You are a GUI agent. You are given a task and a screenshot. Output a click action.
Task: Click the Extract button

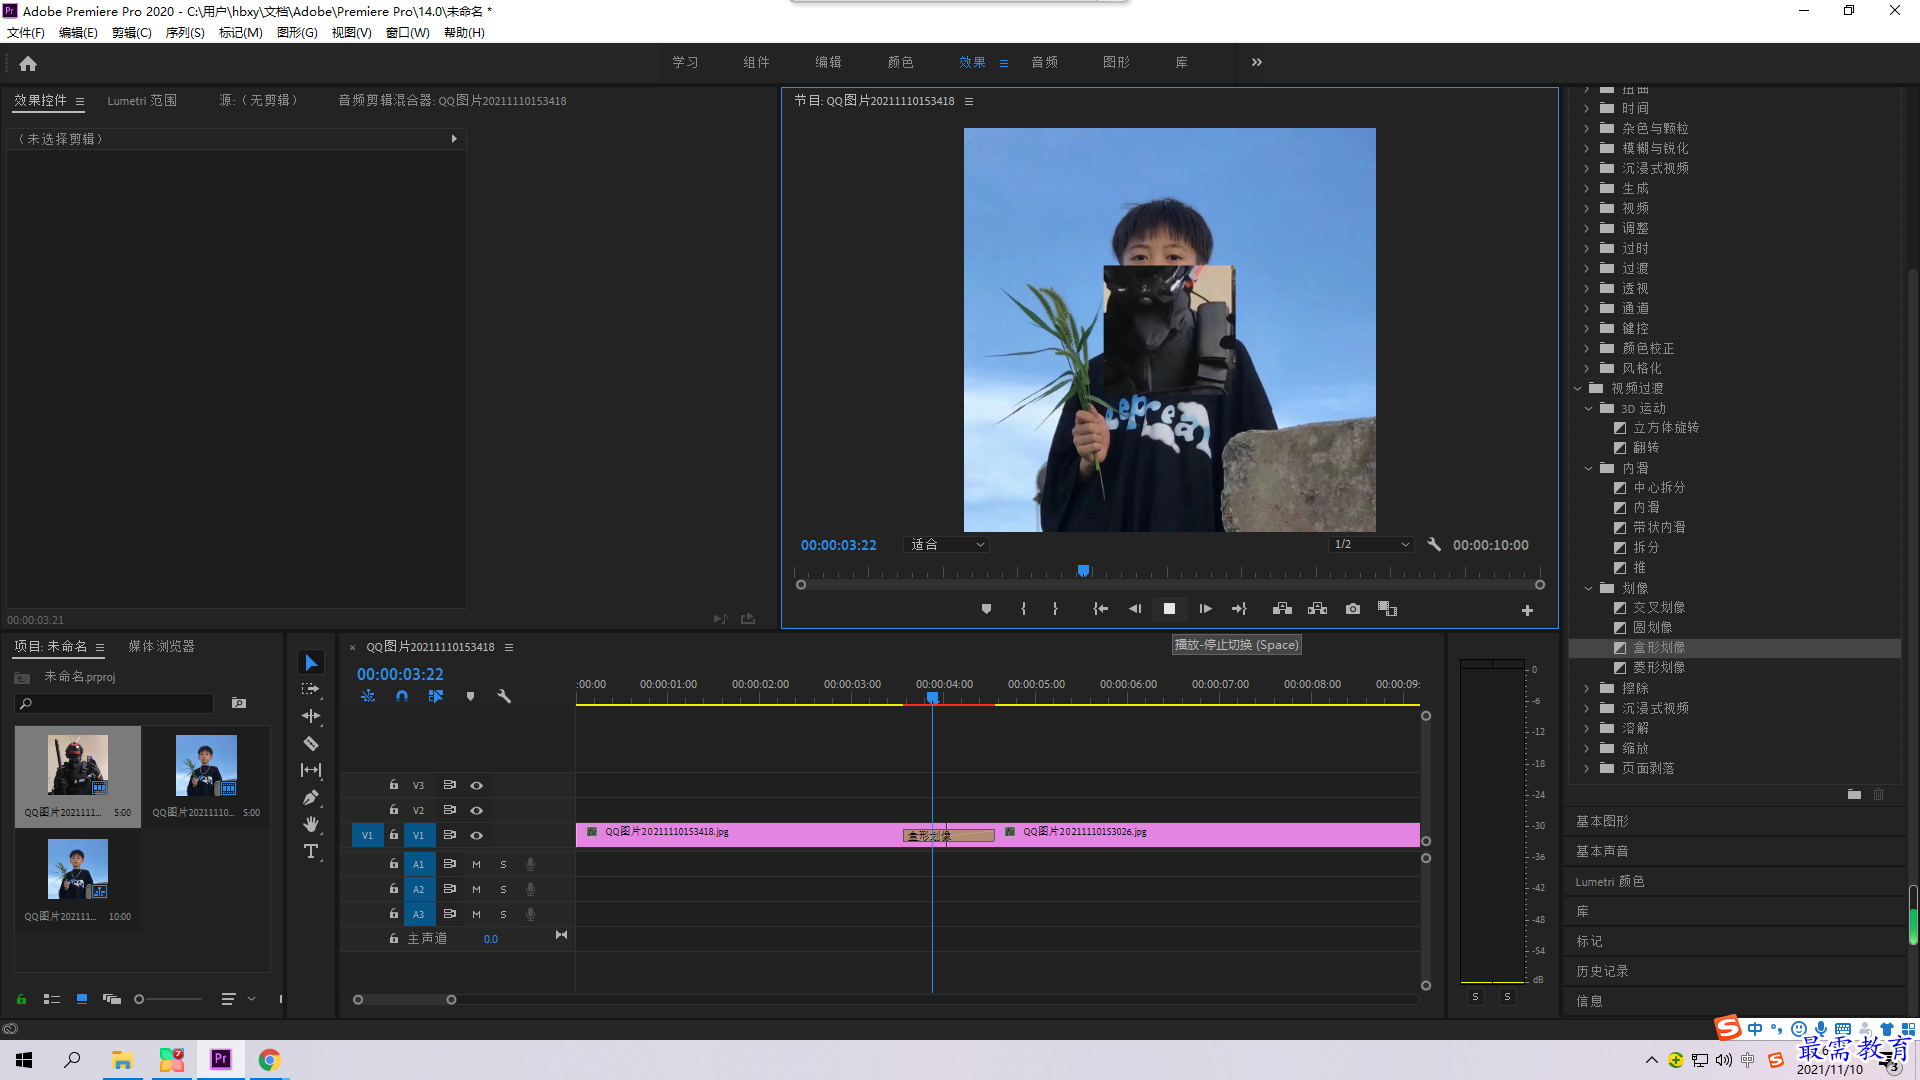[1317, 609]
